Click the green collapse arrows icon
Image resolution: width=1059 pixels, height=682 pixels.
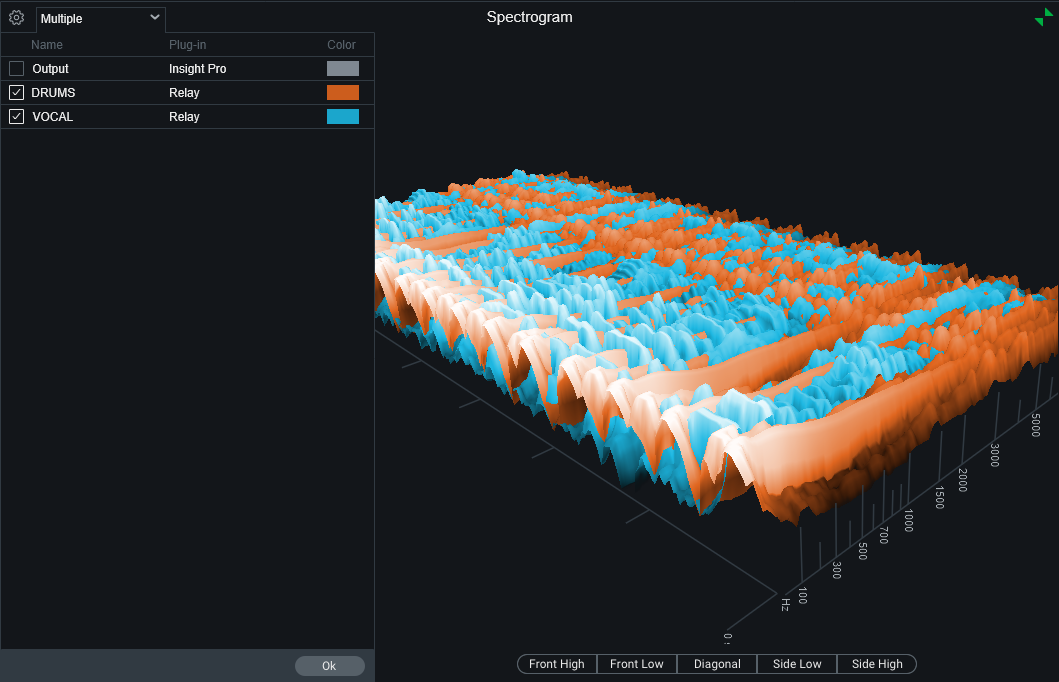point(1044,17)
